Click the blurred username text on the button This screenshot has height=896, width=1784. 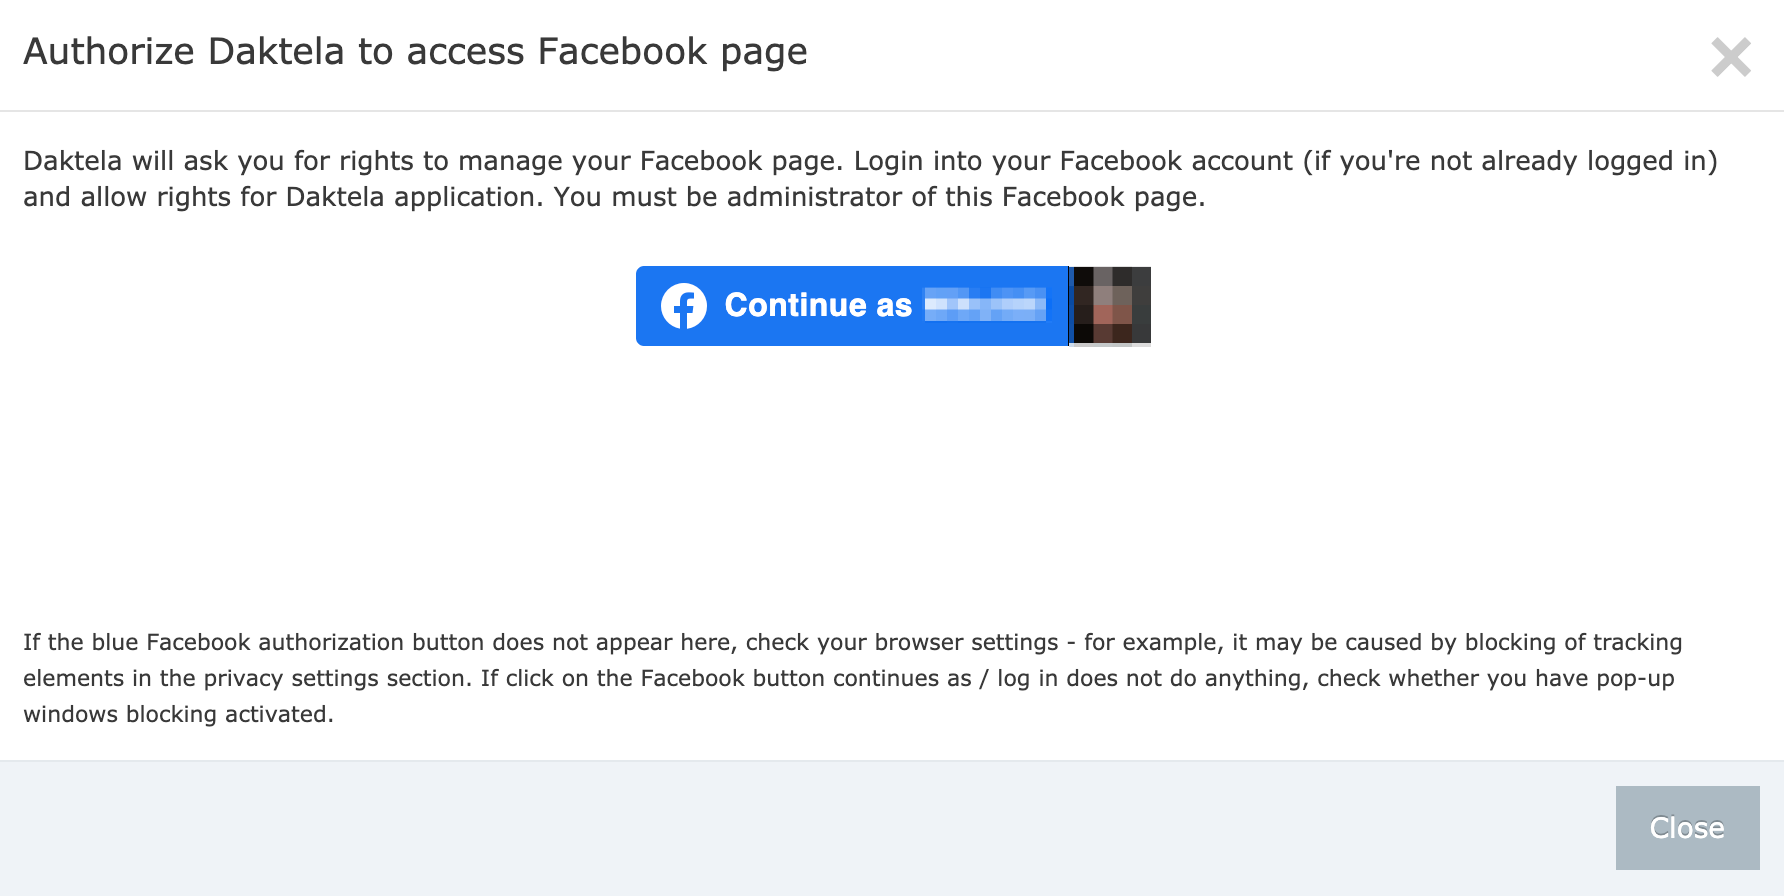[983, 305]
